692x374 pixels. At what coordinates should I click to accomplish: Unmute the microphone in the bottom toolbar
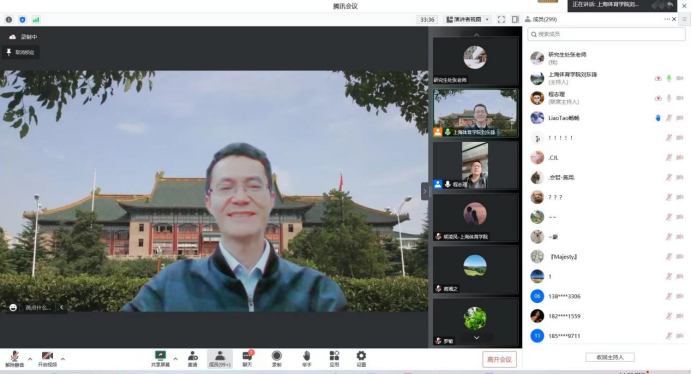tap(15, 359)
